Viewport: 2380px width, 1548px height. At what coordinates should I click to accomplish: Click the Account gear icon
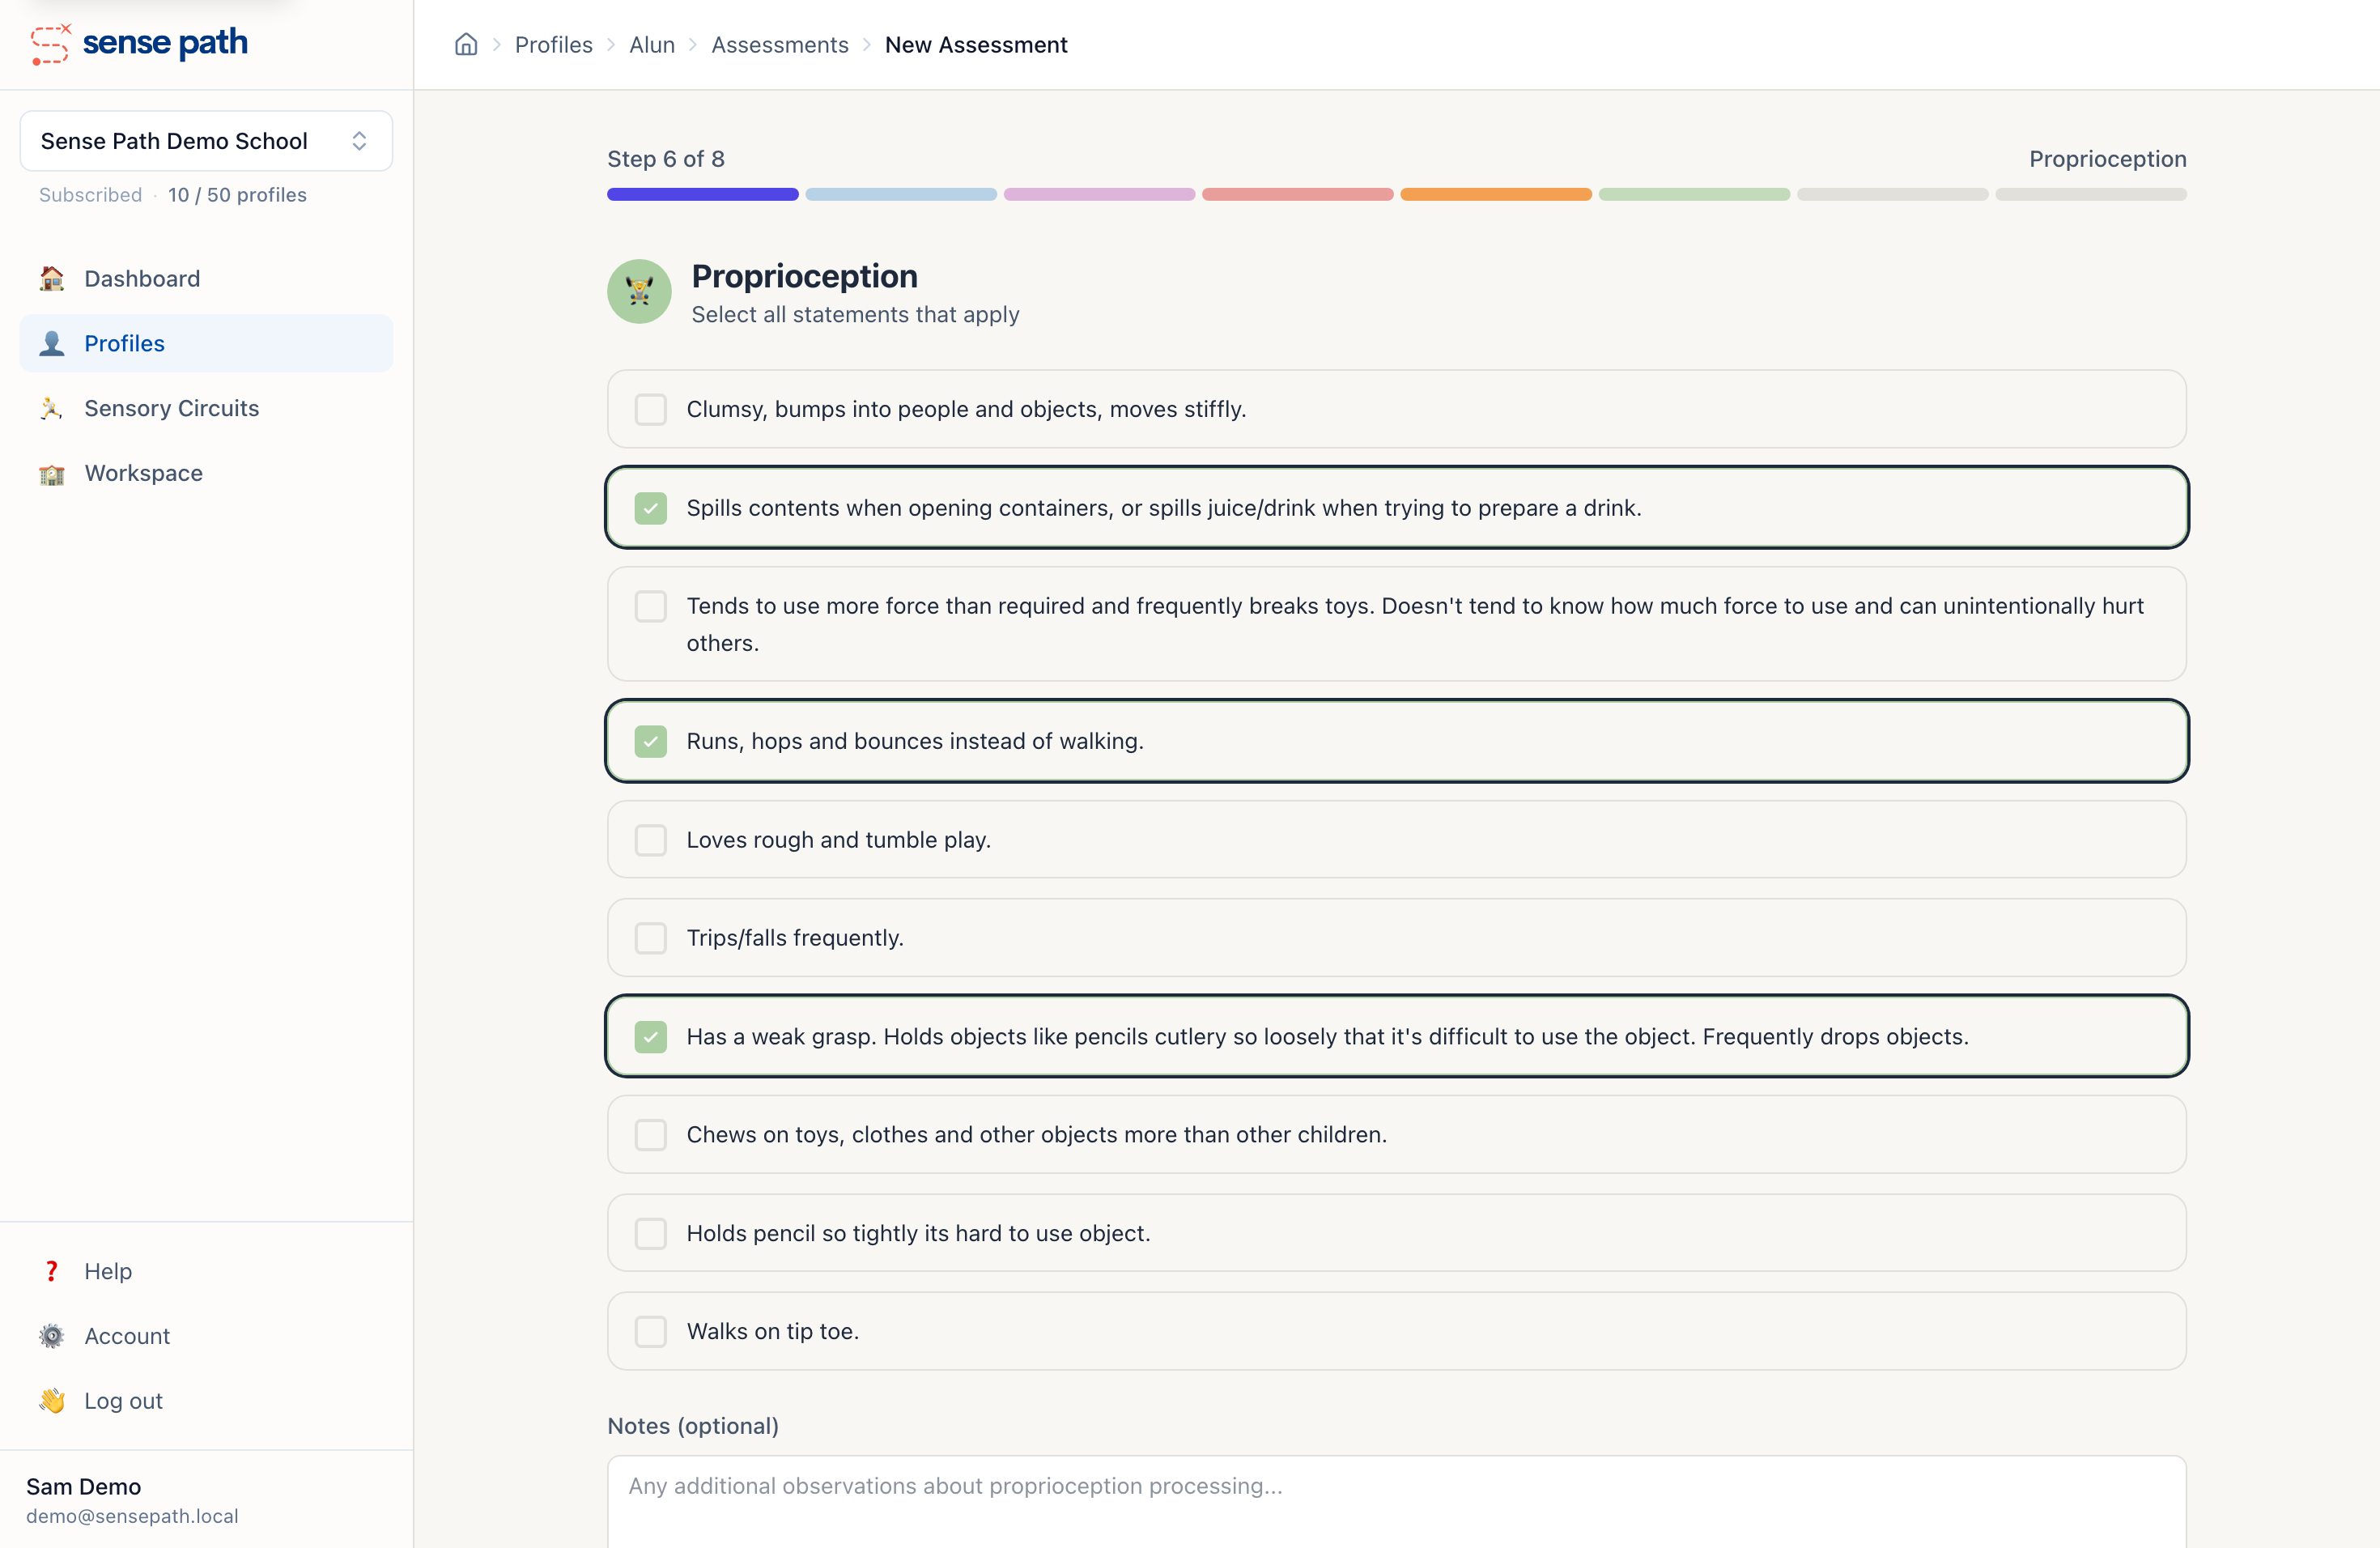(x=52, y=1336)
